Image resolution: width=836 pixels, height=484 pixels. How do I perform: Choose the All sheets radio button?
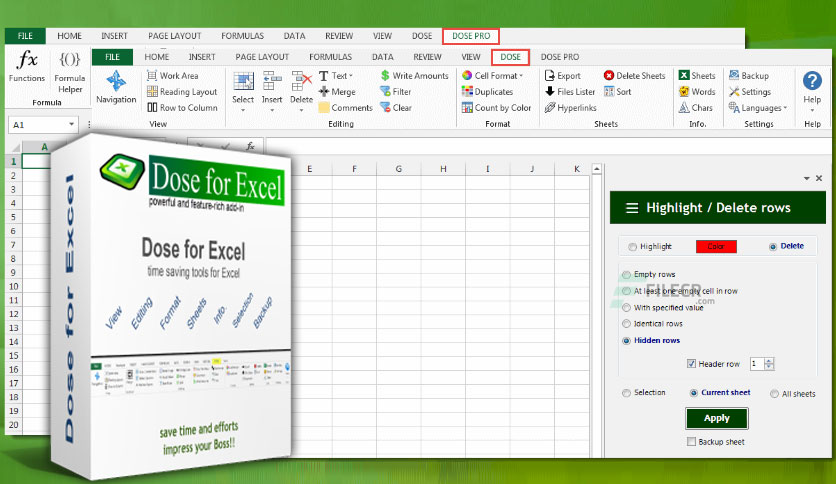coord(774,394)
